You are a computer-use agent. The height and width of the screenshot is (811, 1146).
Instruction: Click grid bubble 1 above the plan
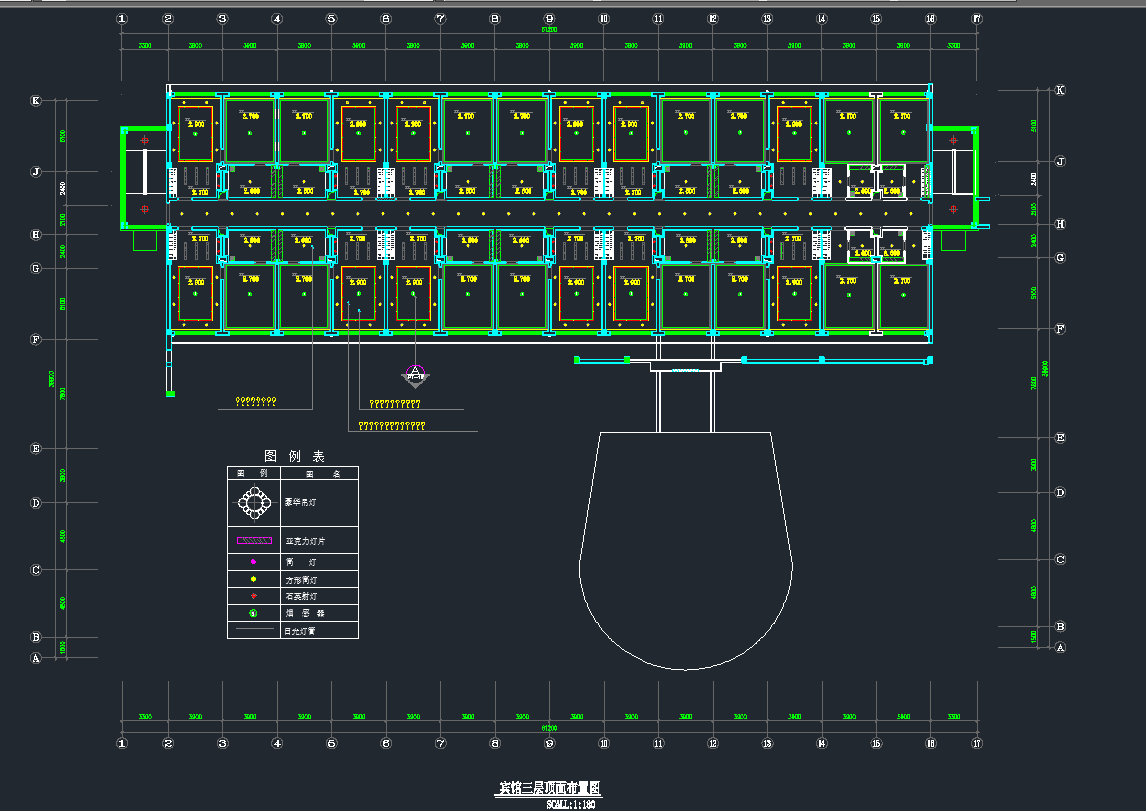[x=122, y=19]
